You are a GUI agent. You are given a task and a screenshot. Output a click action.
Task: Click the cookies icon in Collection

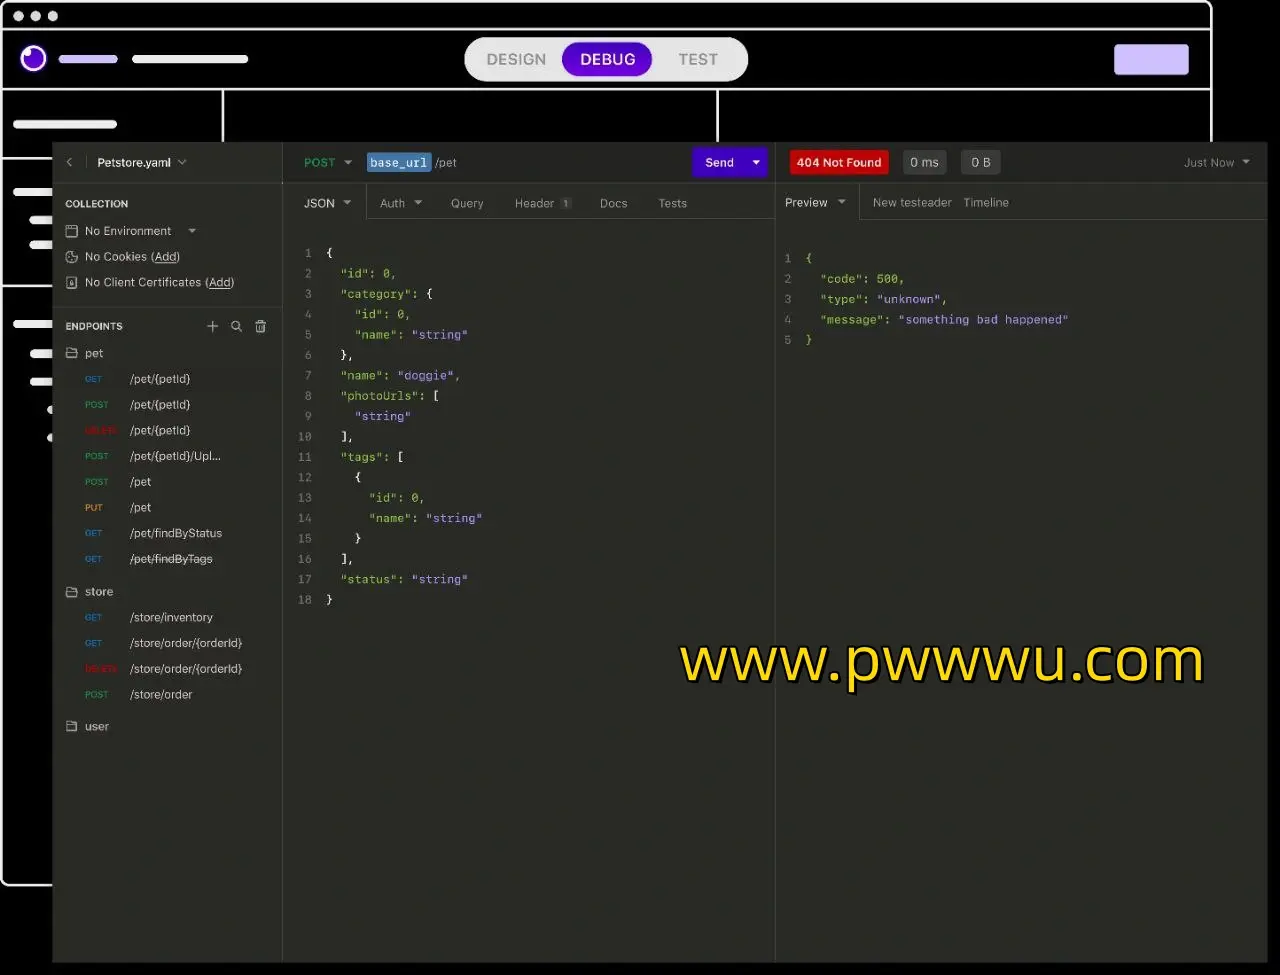71,257
